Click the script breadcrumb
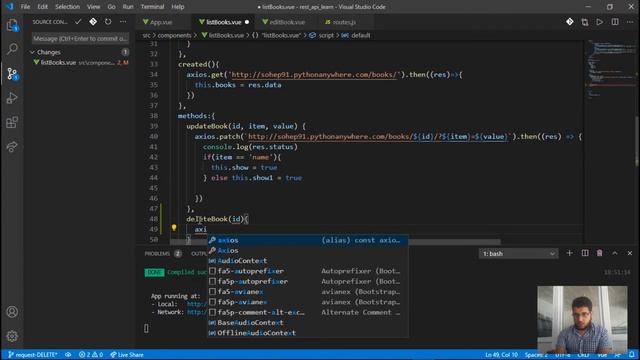The height and width of the screenshot is (360, 640). tap(326, 36)
